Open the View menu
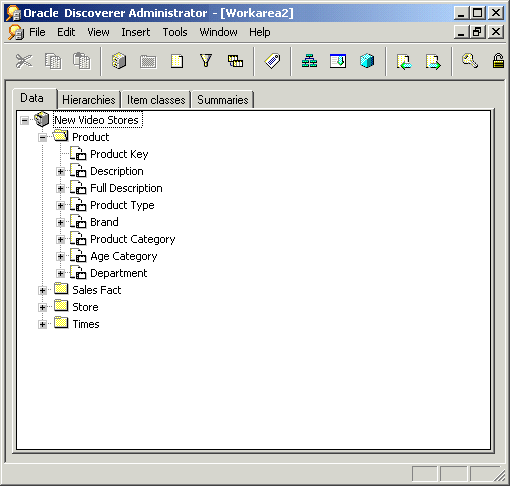 [x=98, y=32]
